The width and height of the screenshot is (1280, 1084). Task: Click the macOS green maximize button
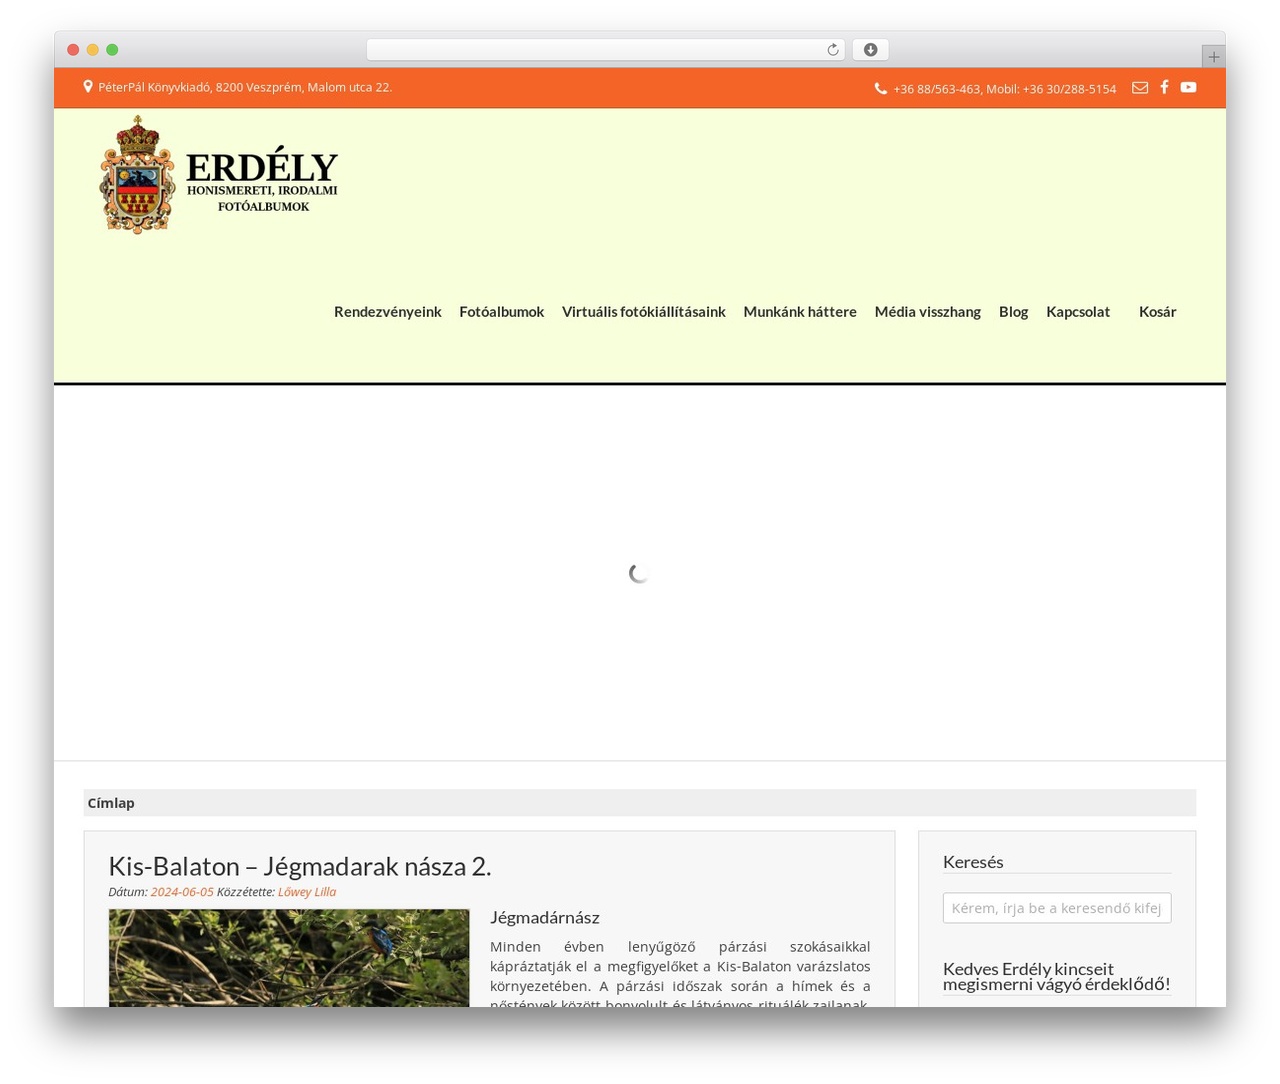pos(112,50)
